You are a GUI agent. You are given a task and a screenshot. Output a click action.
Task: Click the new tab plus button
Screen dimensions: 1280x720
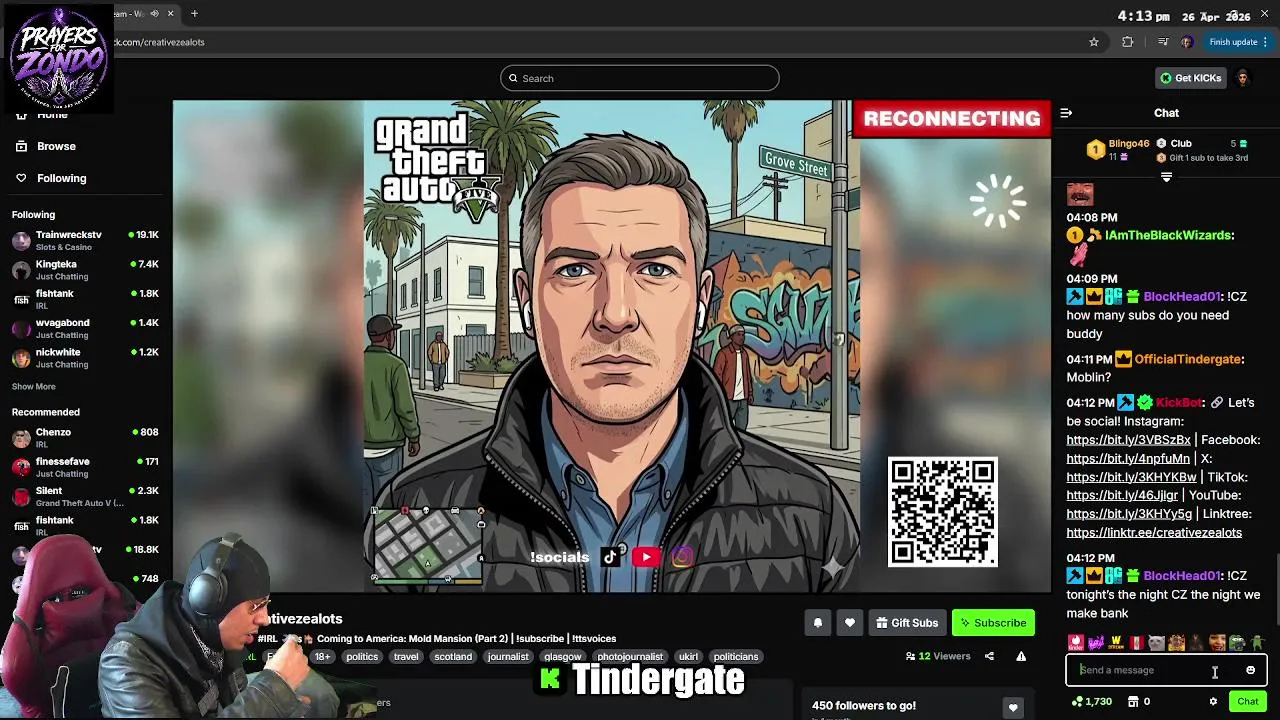(x=194, y=14)
